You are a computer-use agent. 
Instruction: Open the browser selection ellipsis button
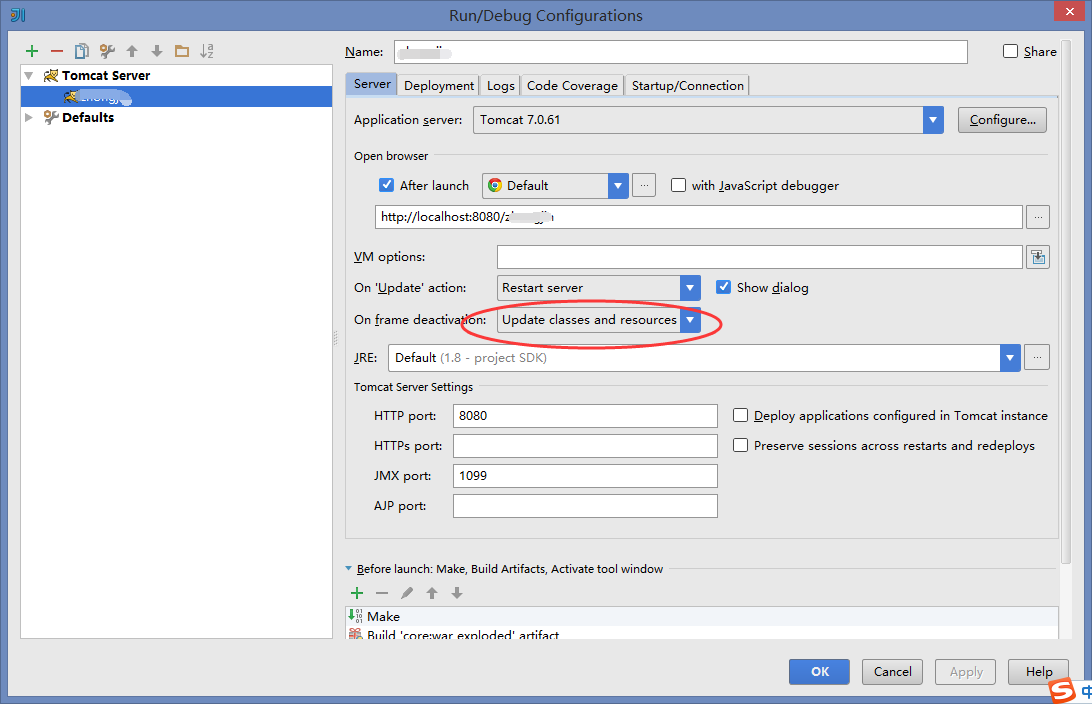tap(644, 185)
